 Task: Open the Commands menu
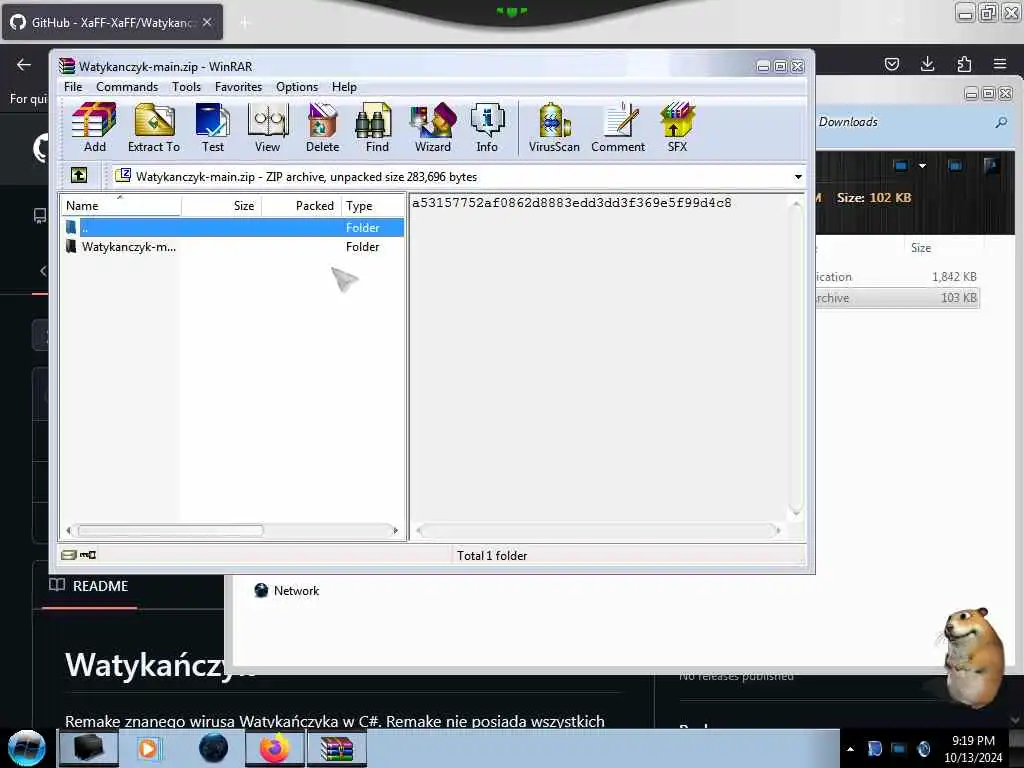click(x=127, y=87)
